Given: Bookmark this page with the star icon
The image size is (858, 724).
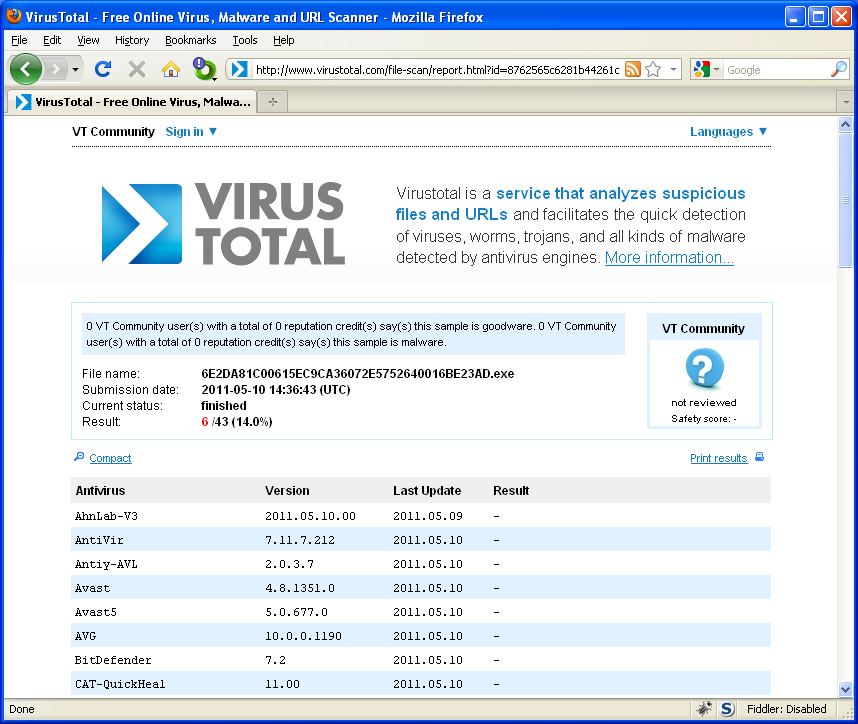Looking at the screenshot, I should coord(653,69).
